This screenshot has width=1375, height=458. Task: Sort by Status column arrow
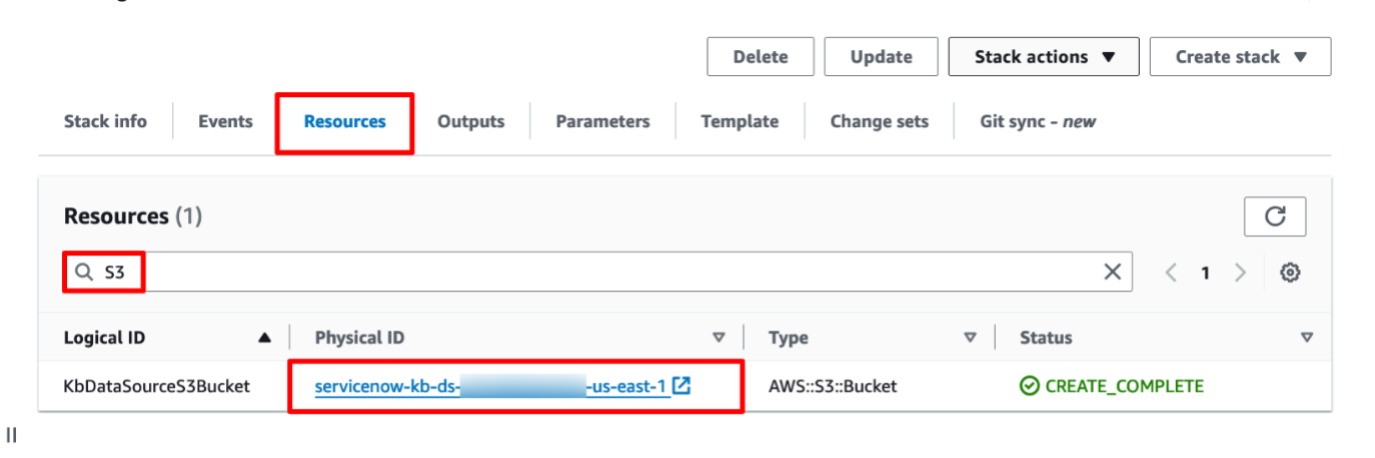(1307, 338)
